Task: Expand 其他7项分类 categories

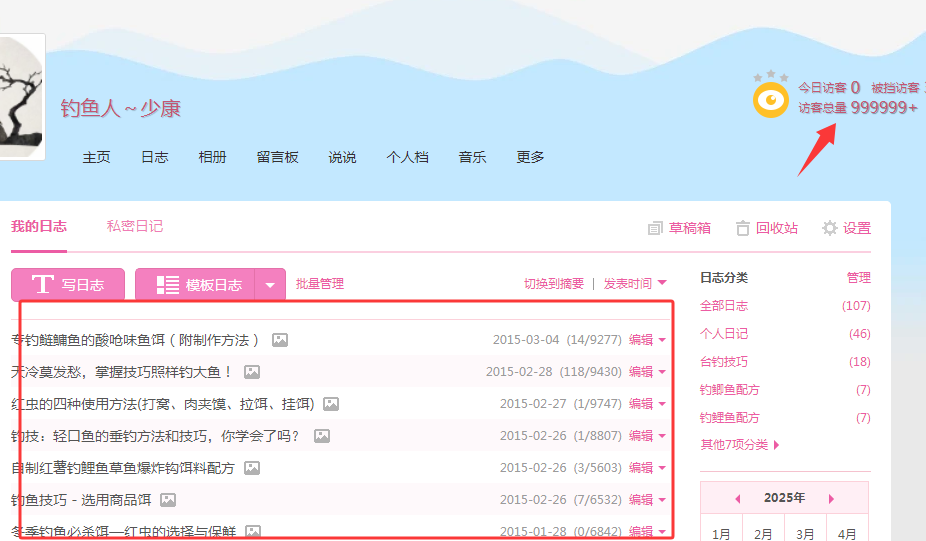Action: pyautogui.click(x=739, y=445)
